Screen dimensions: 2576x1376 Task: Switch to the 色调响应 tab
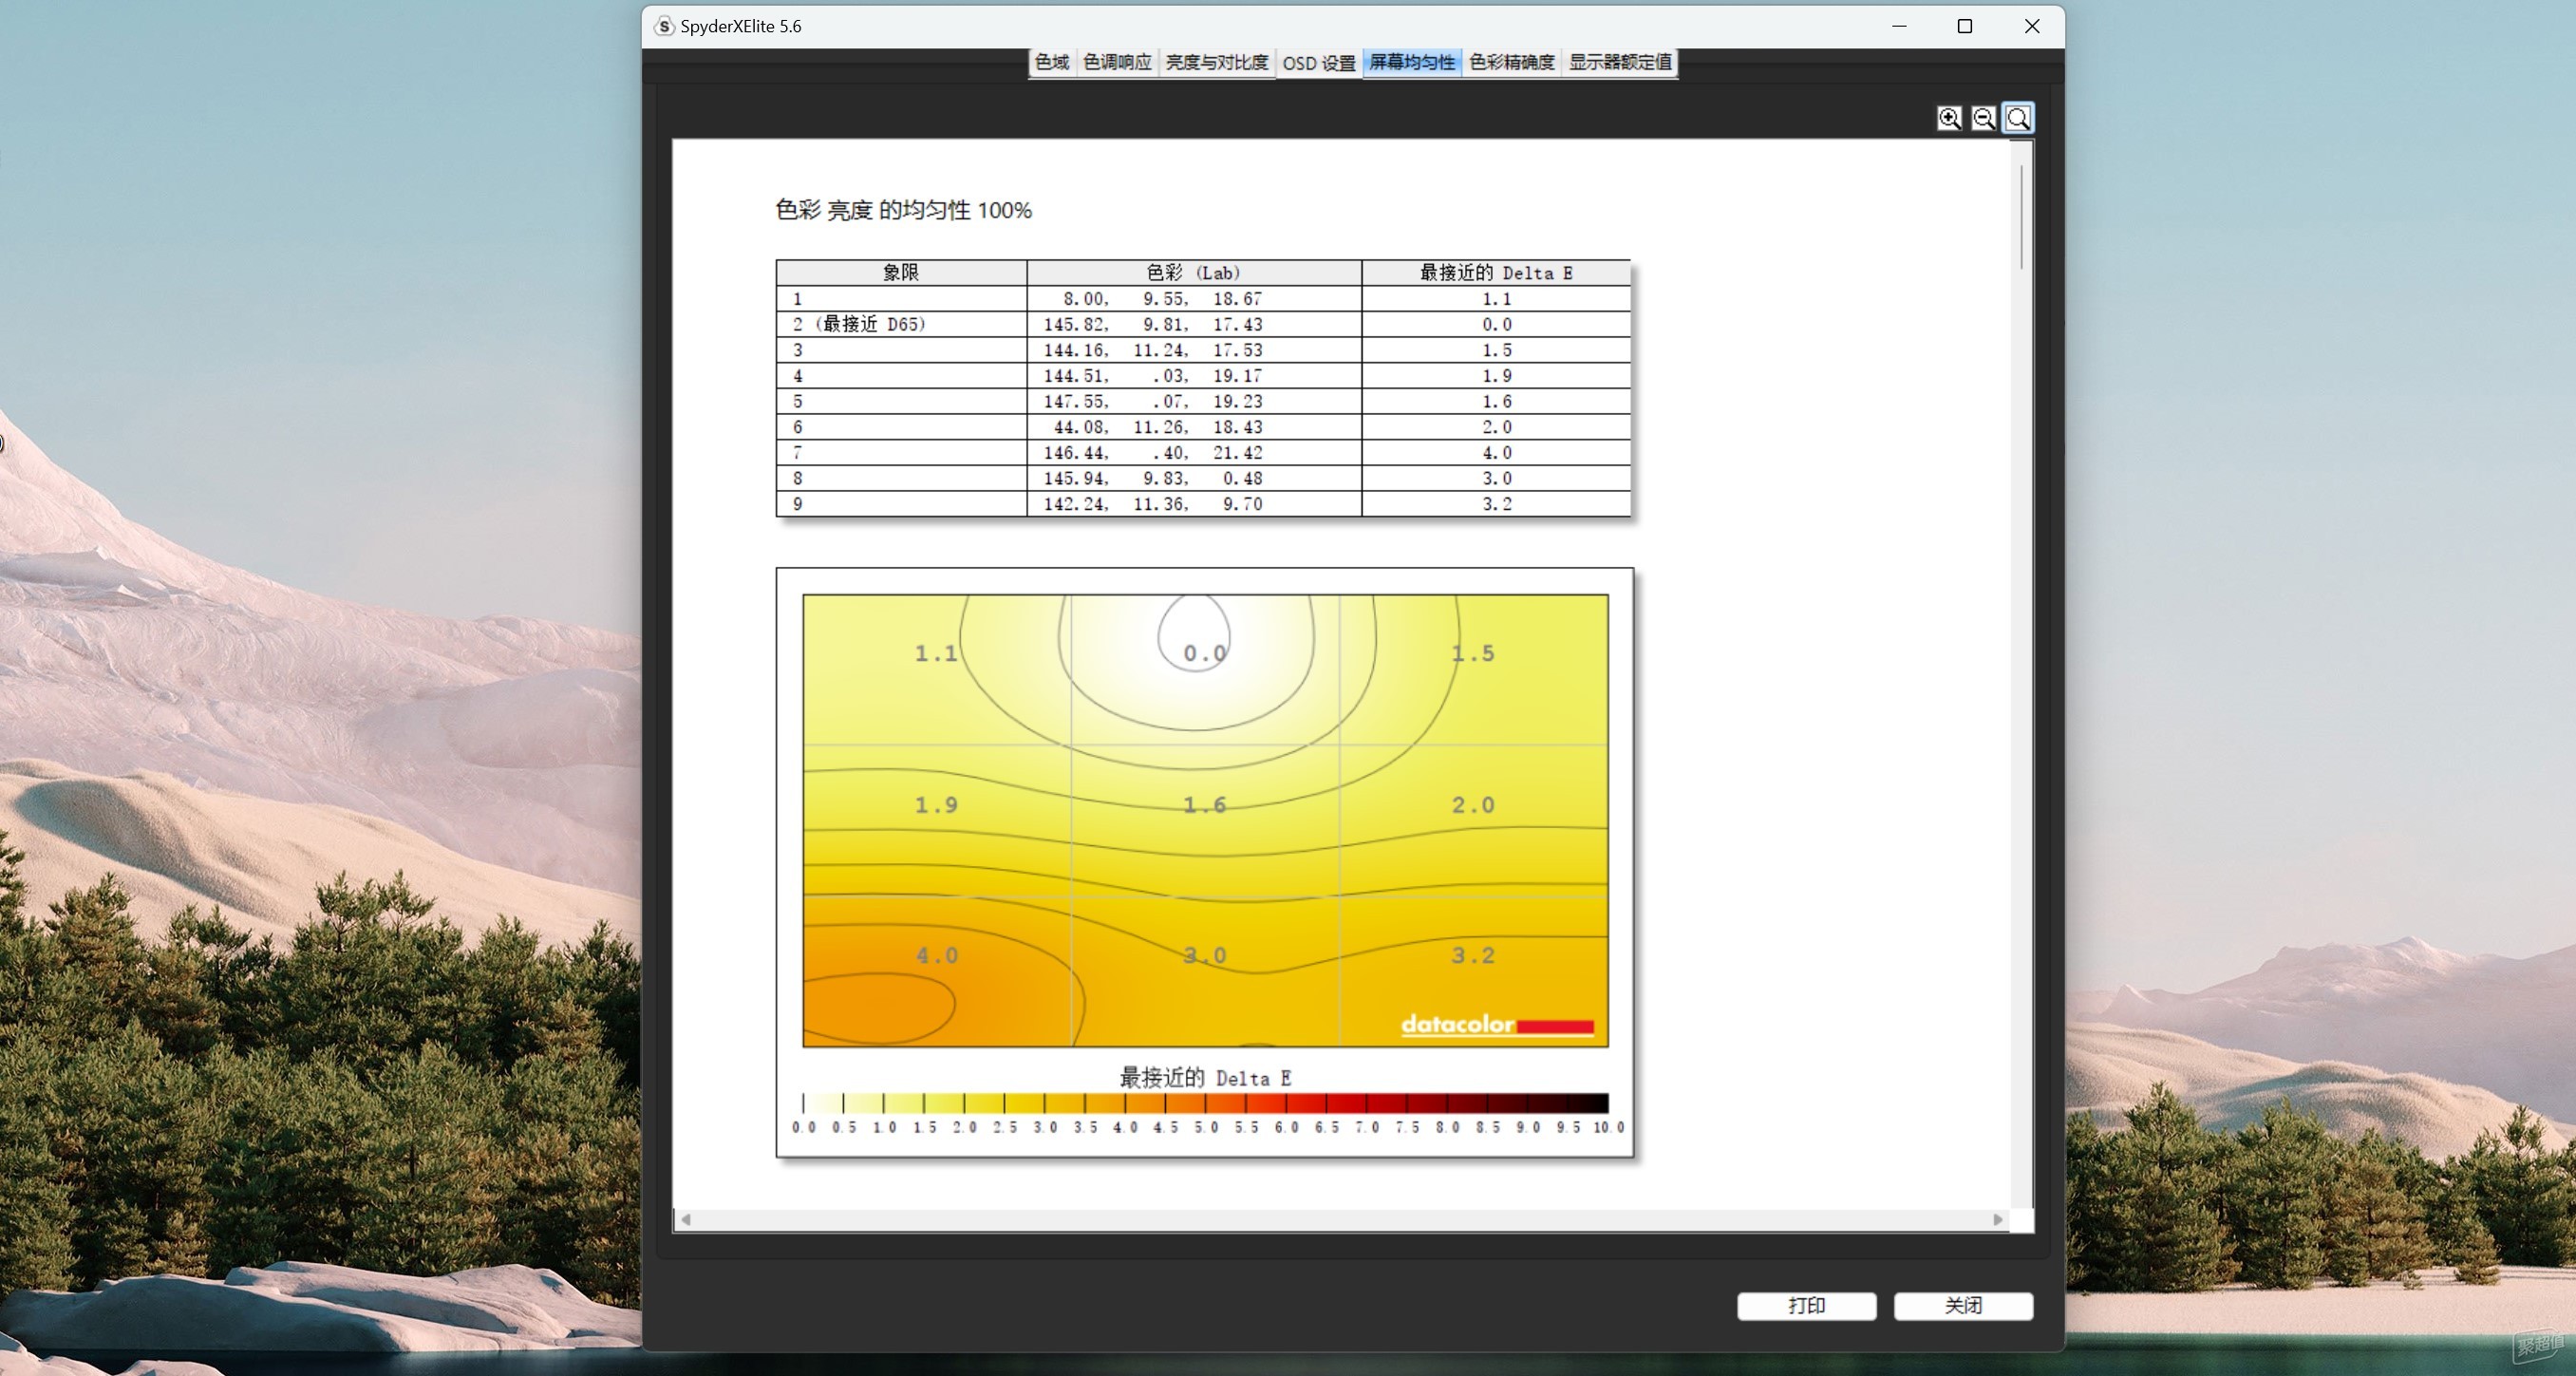pyautogui.click(x=1117, y=62)
